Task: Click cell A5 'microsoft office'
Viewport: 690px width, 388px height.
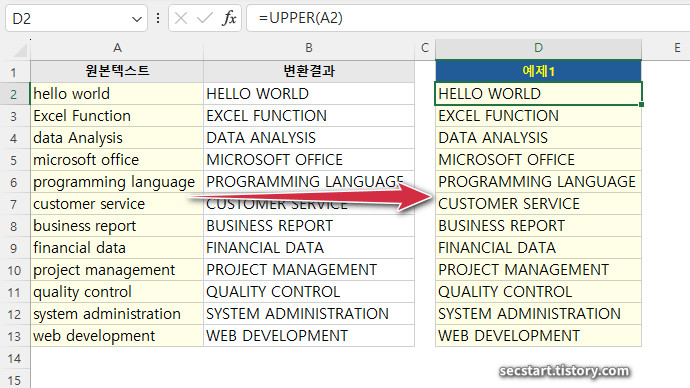Action: (117, 160)
